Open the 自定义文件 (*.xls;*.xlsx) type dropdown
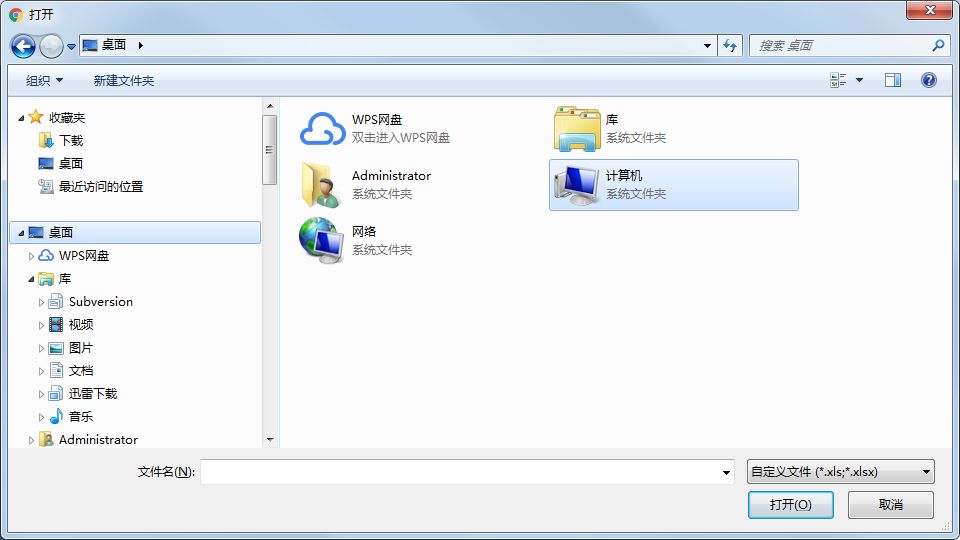Viewport: 960px width, 540px height. [841, 472]
